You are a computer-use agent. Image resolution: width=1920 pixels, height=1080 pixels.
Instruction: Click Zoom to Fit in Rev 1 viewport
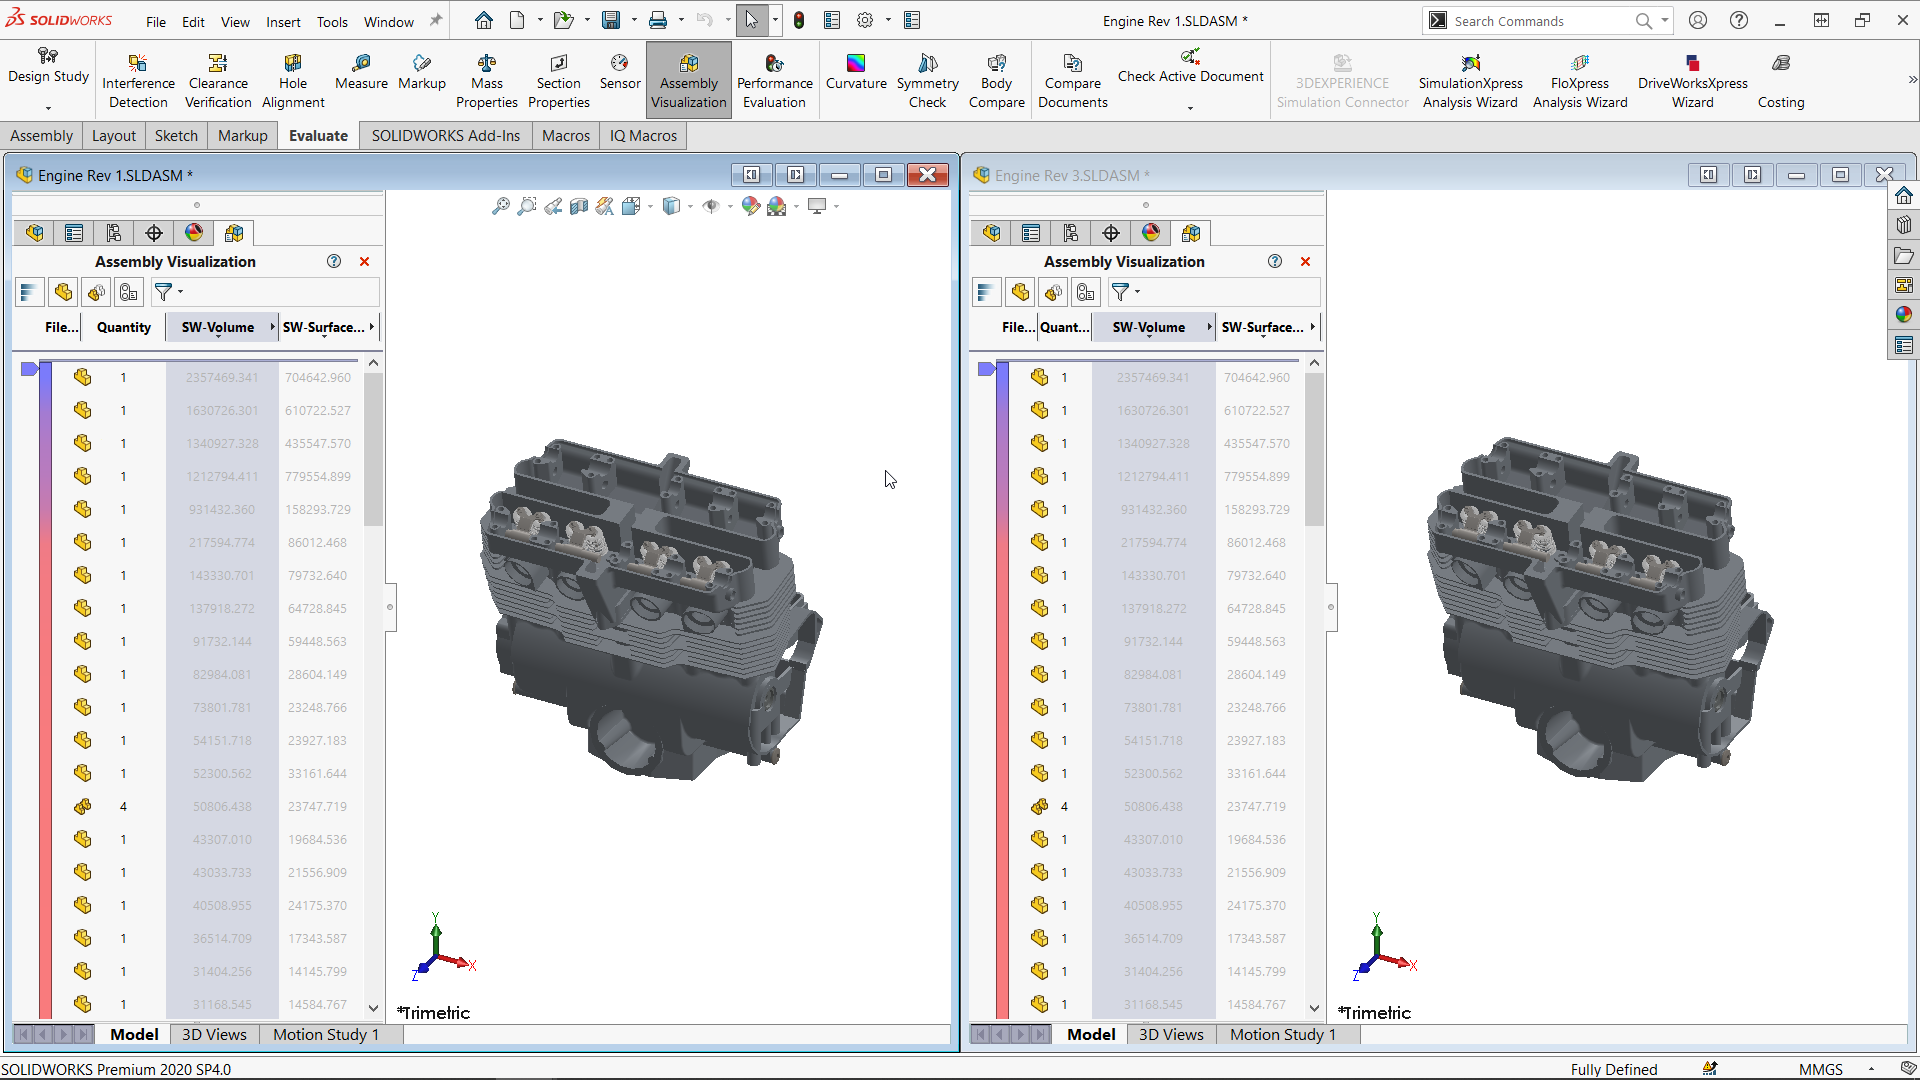coord(501,206)
